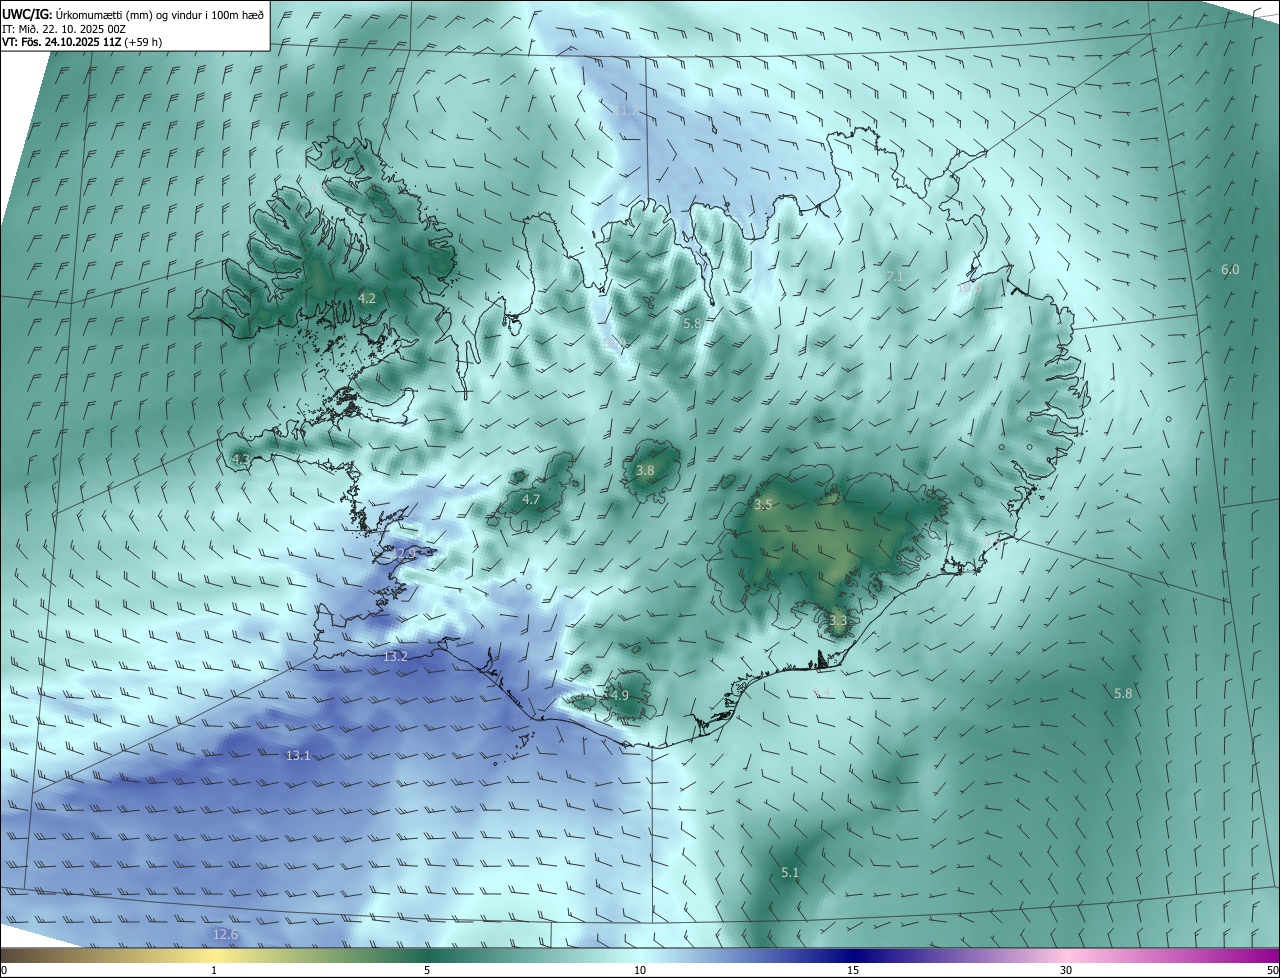Click the 13.2 value label
The height and width of the screenshot is (978, 1280).
395,656
